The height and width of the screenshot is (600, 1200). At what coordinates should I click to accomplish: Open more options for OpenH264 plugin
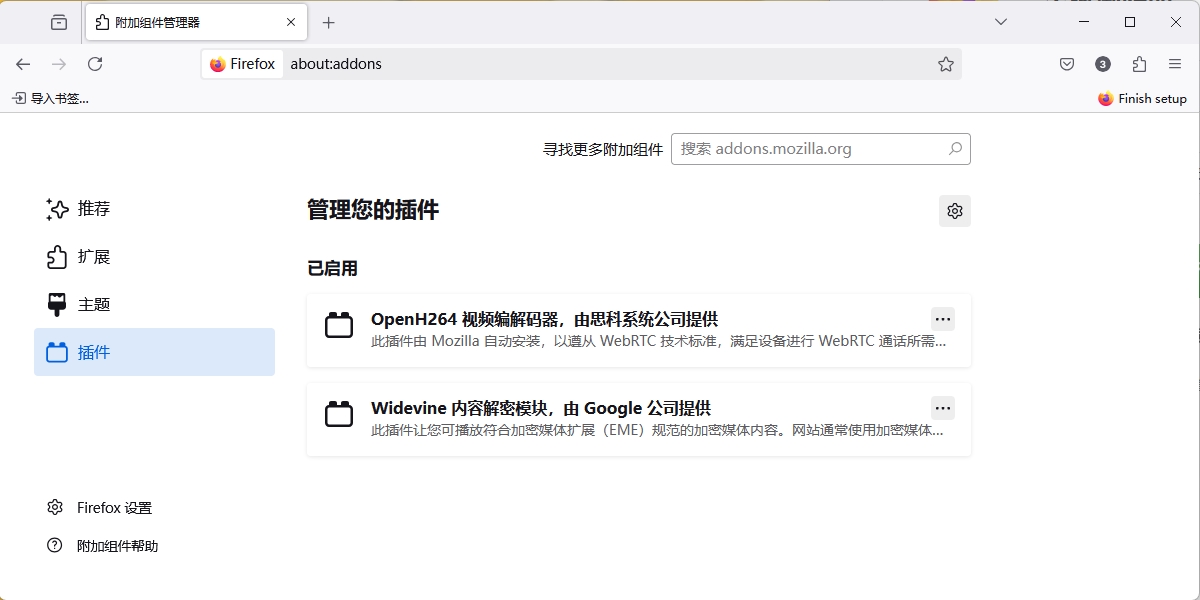[x=942, y=319]
